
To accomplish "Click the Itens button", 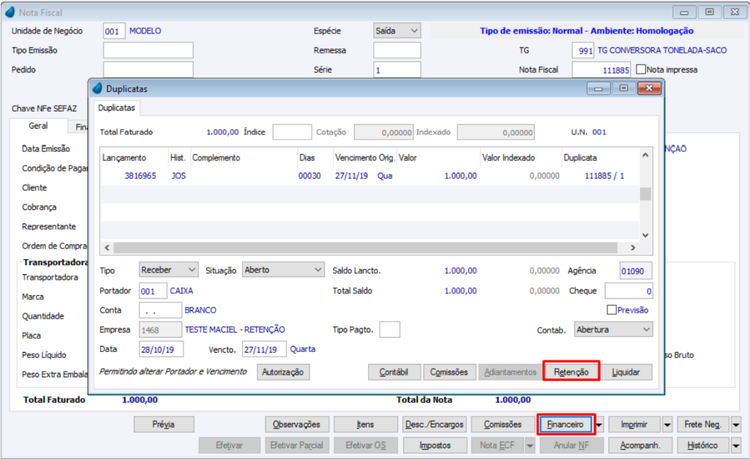I will coord(365,425).
